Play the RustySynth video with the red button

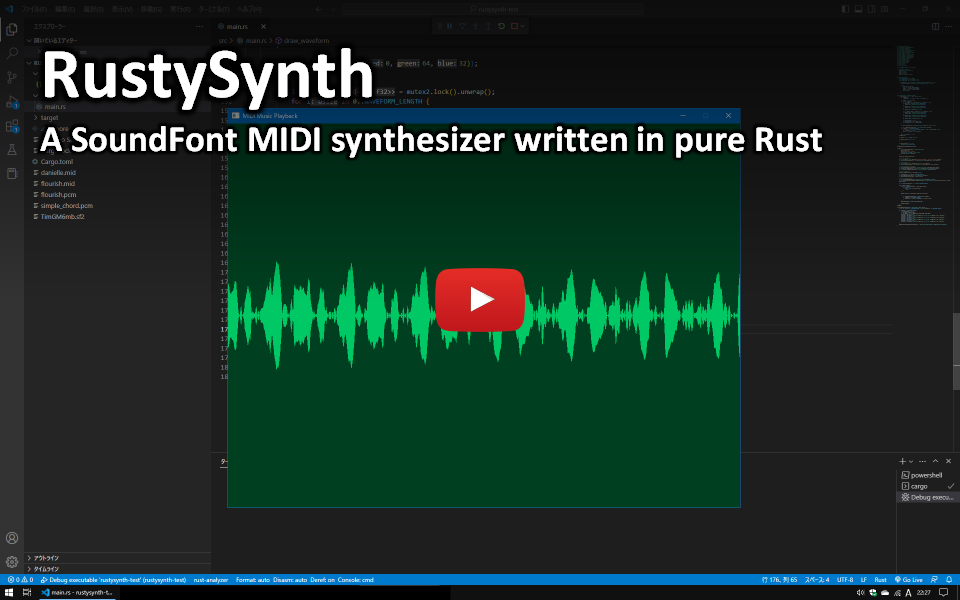point(480,299)
